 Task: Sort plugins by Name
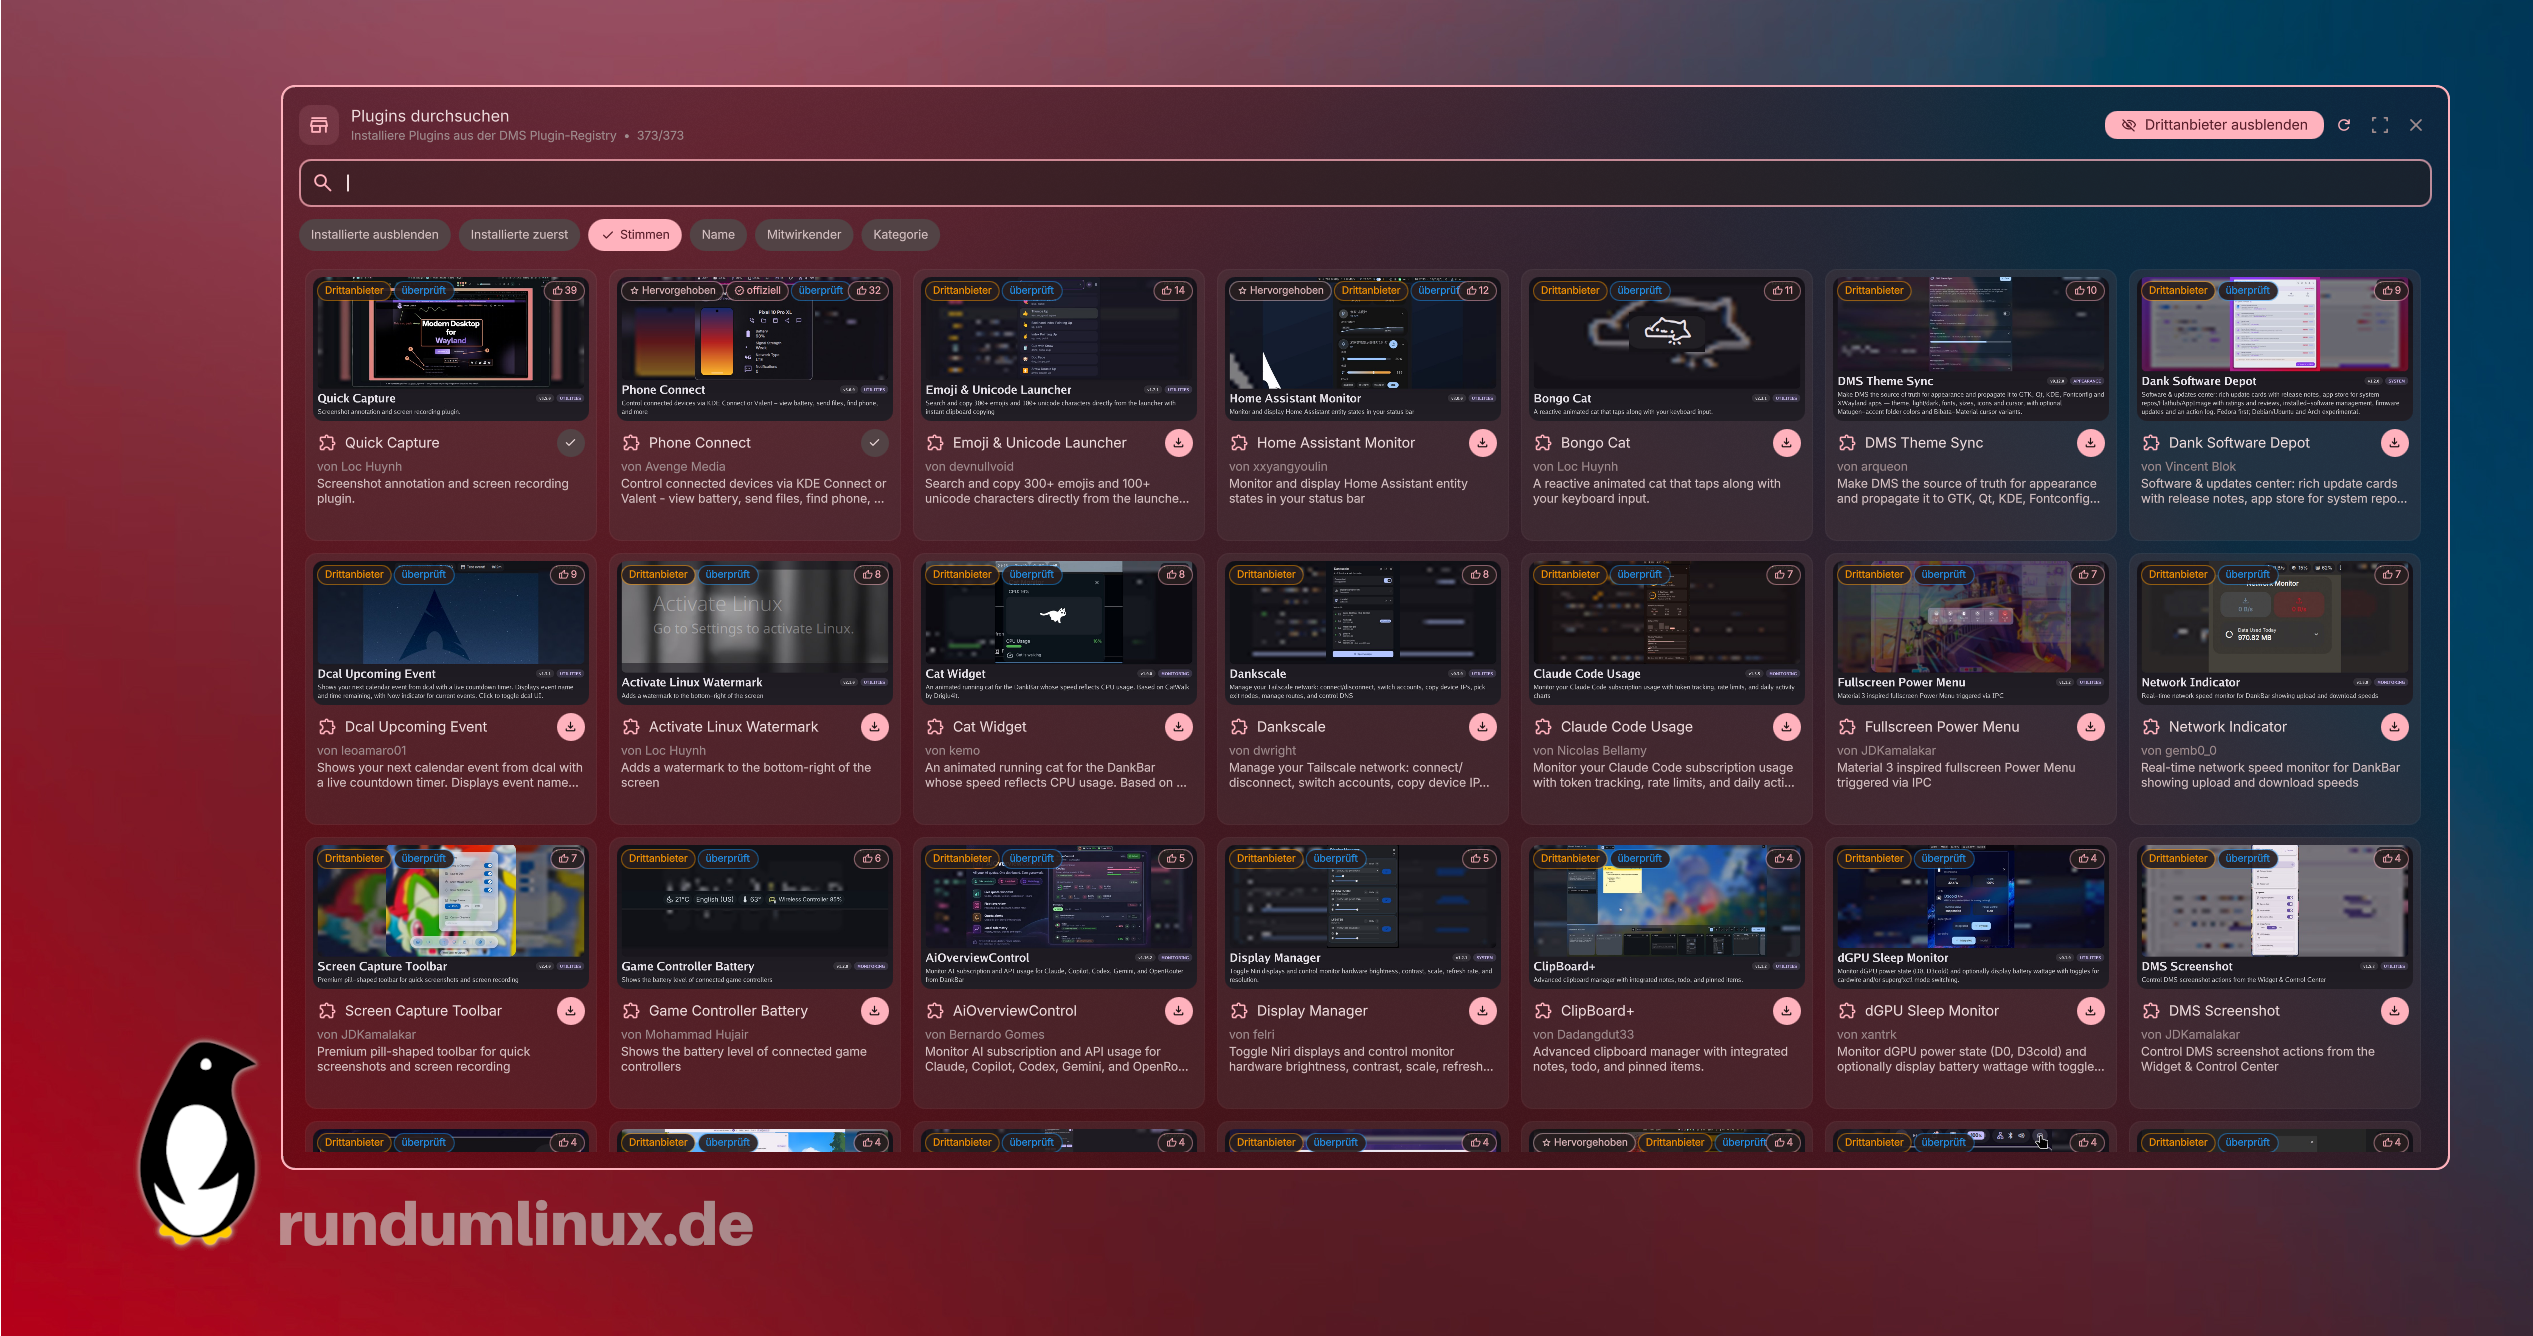[718, 235]
